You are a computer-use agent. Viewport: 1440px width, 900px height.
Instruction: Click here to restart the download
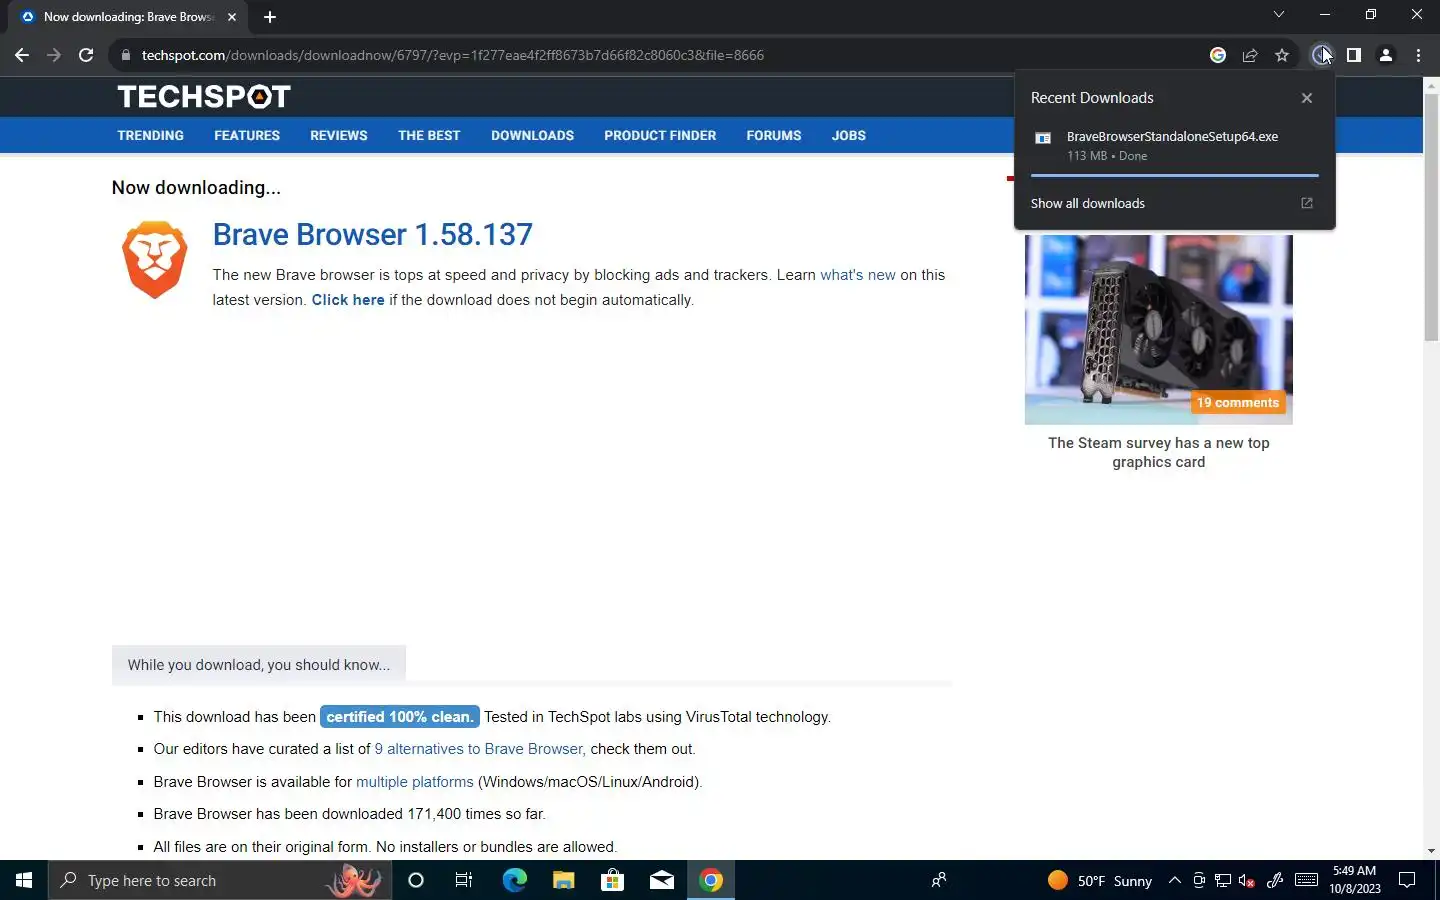pos(348,300)
